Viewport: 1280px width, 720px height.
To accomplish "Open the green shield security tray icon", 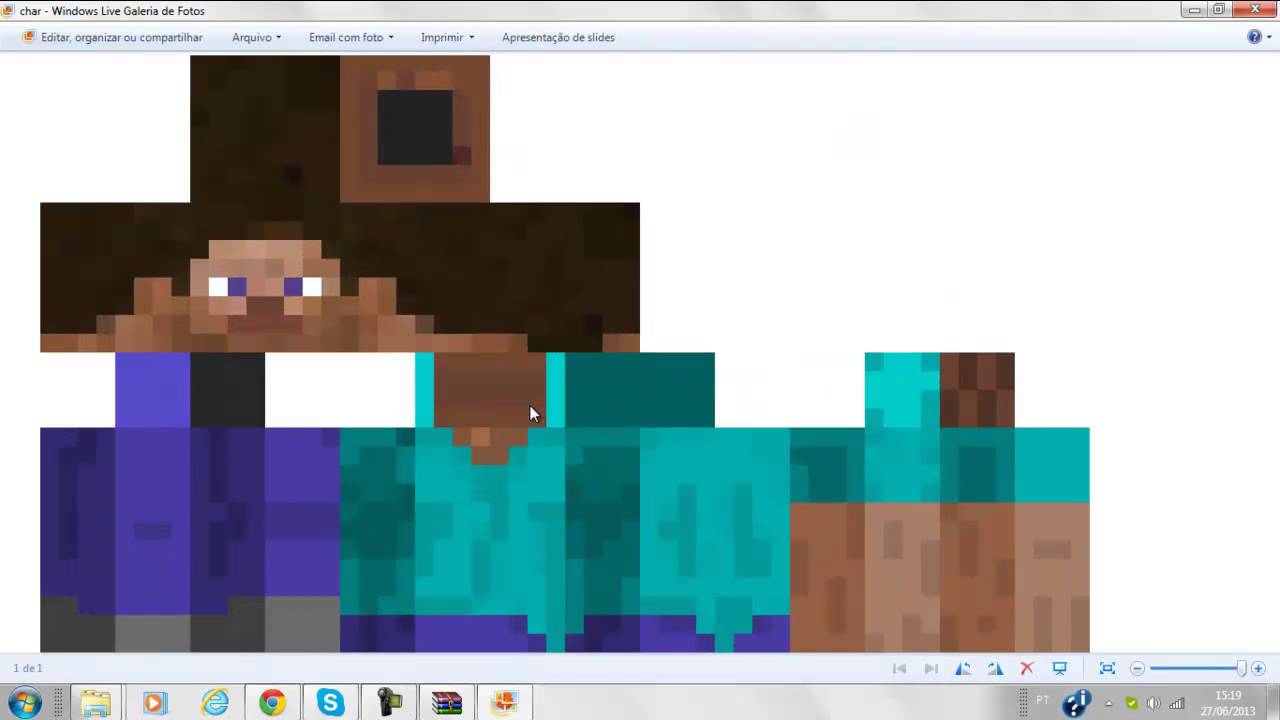I will (1132, 703).
